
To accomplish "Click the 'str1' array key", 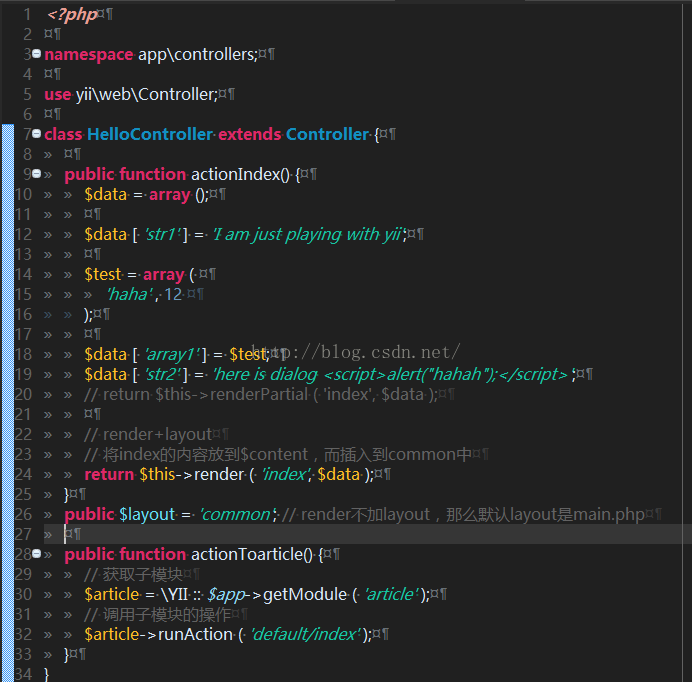I will pos(163,234).
